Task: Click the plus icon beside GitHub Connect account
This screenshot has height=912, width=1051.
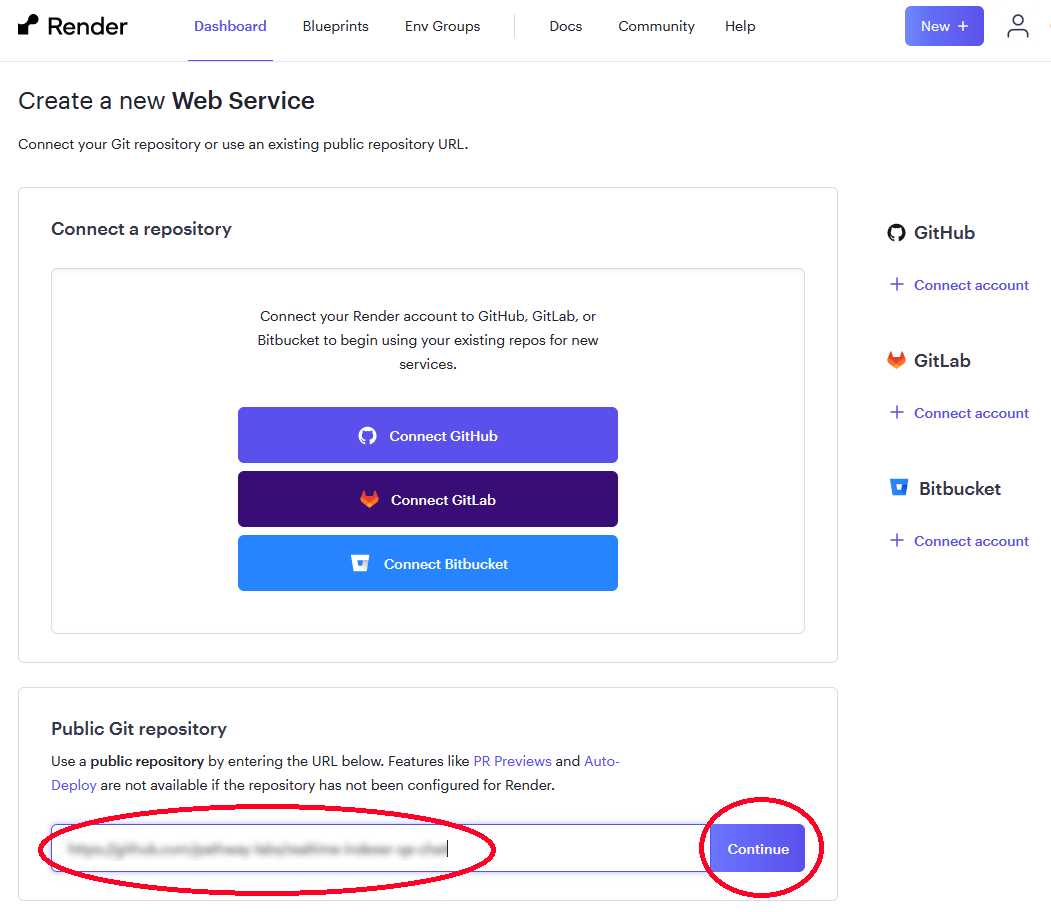Action: pyautogui.click(x=897, y=285)
